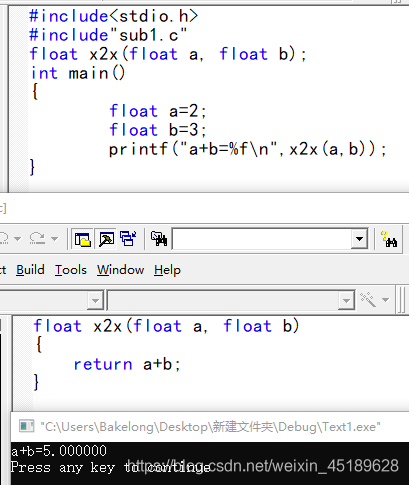
Task: Click the #include"sub1.c" line
Action: 108,35
